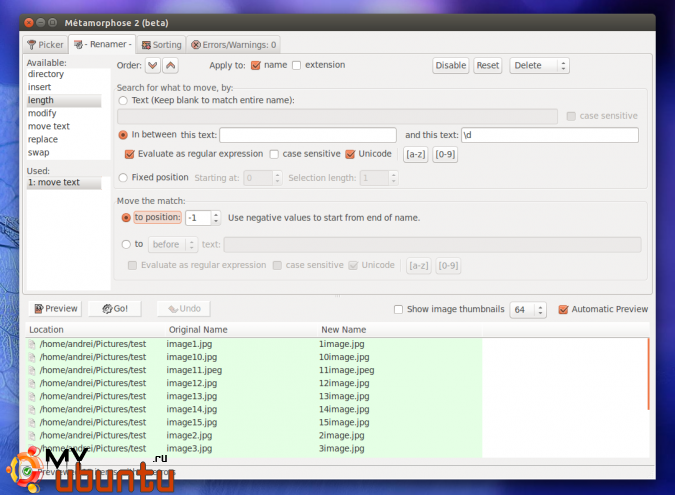
Task: Open the Delete dropdown menu
Action: point(539,66)
